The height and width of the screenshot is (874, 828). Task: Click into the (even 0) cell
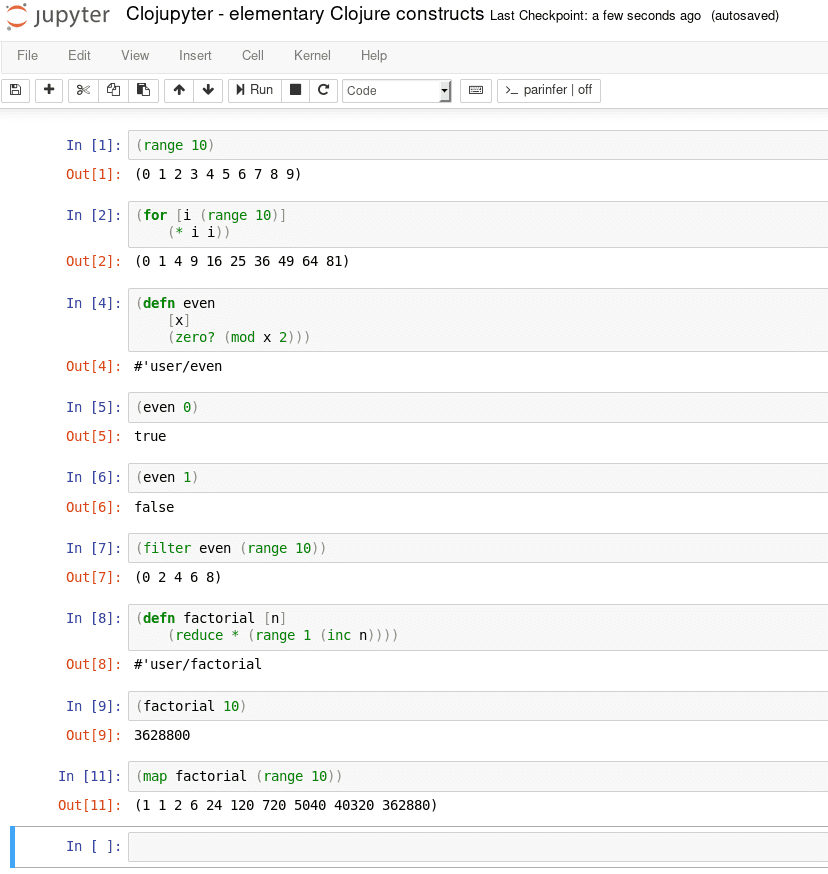tap(478, 407)
